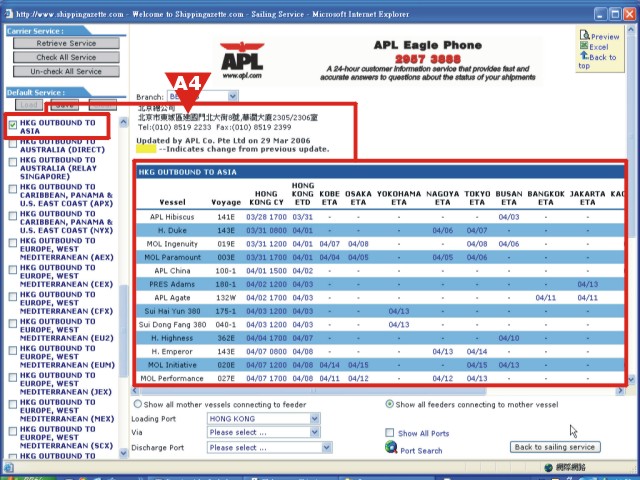
Task: Check HKG Outbound to Europe (CFX) service
Action: click(x=13, y=296)
